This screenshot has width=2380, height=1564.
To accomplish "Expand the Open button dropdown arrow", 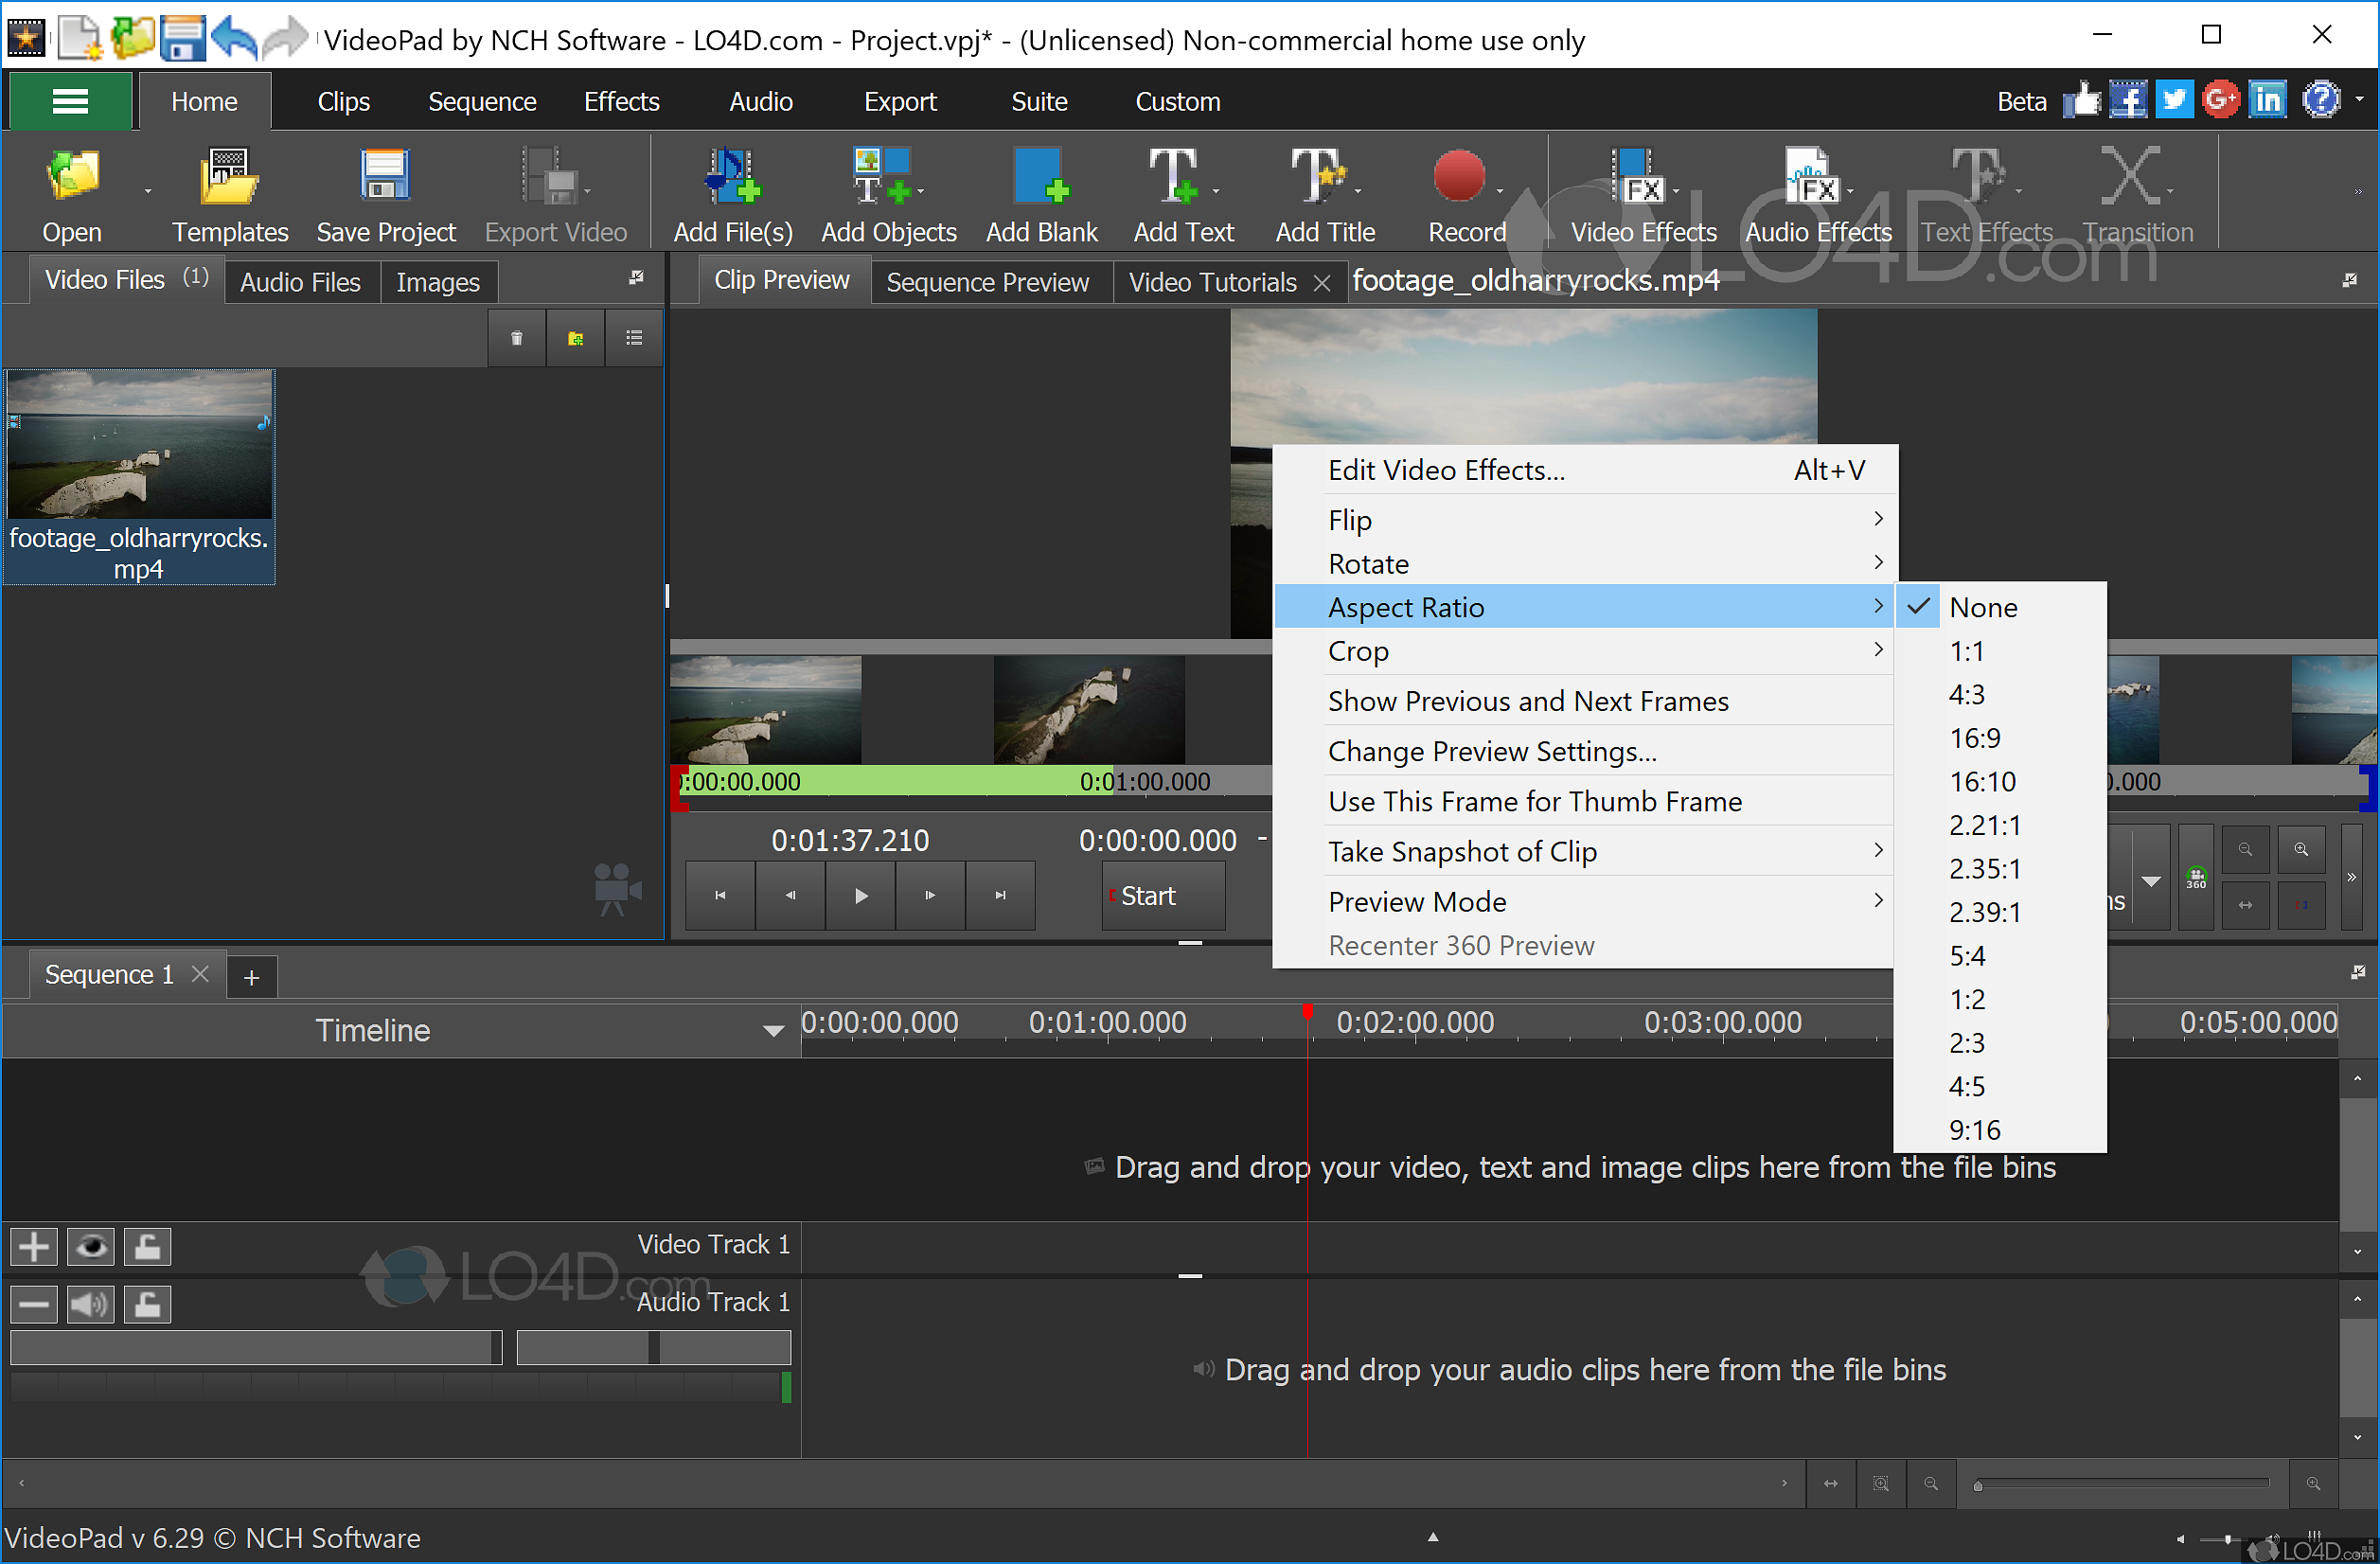I will click(148, 191).
